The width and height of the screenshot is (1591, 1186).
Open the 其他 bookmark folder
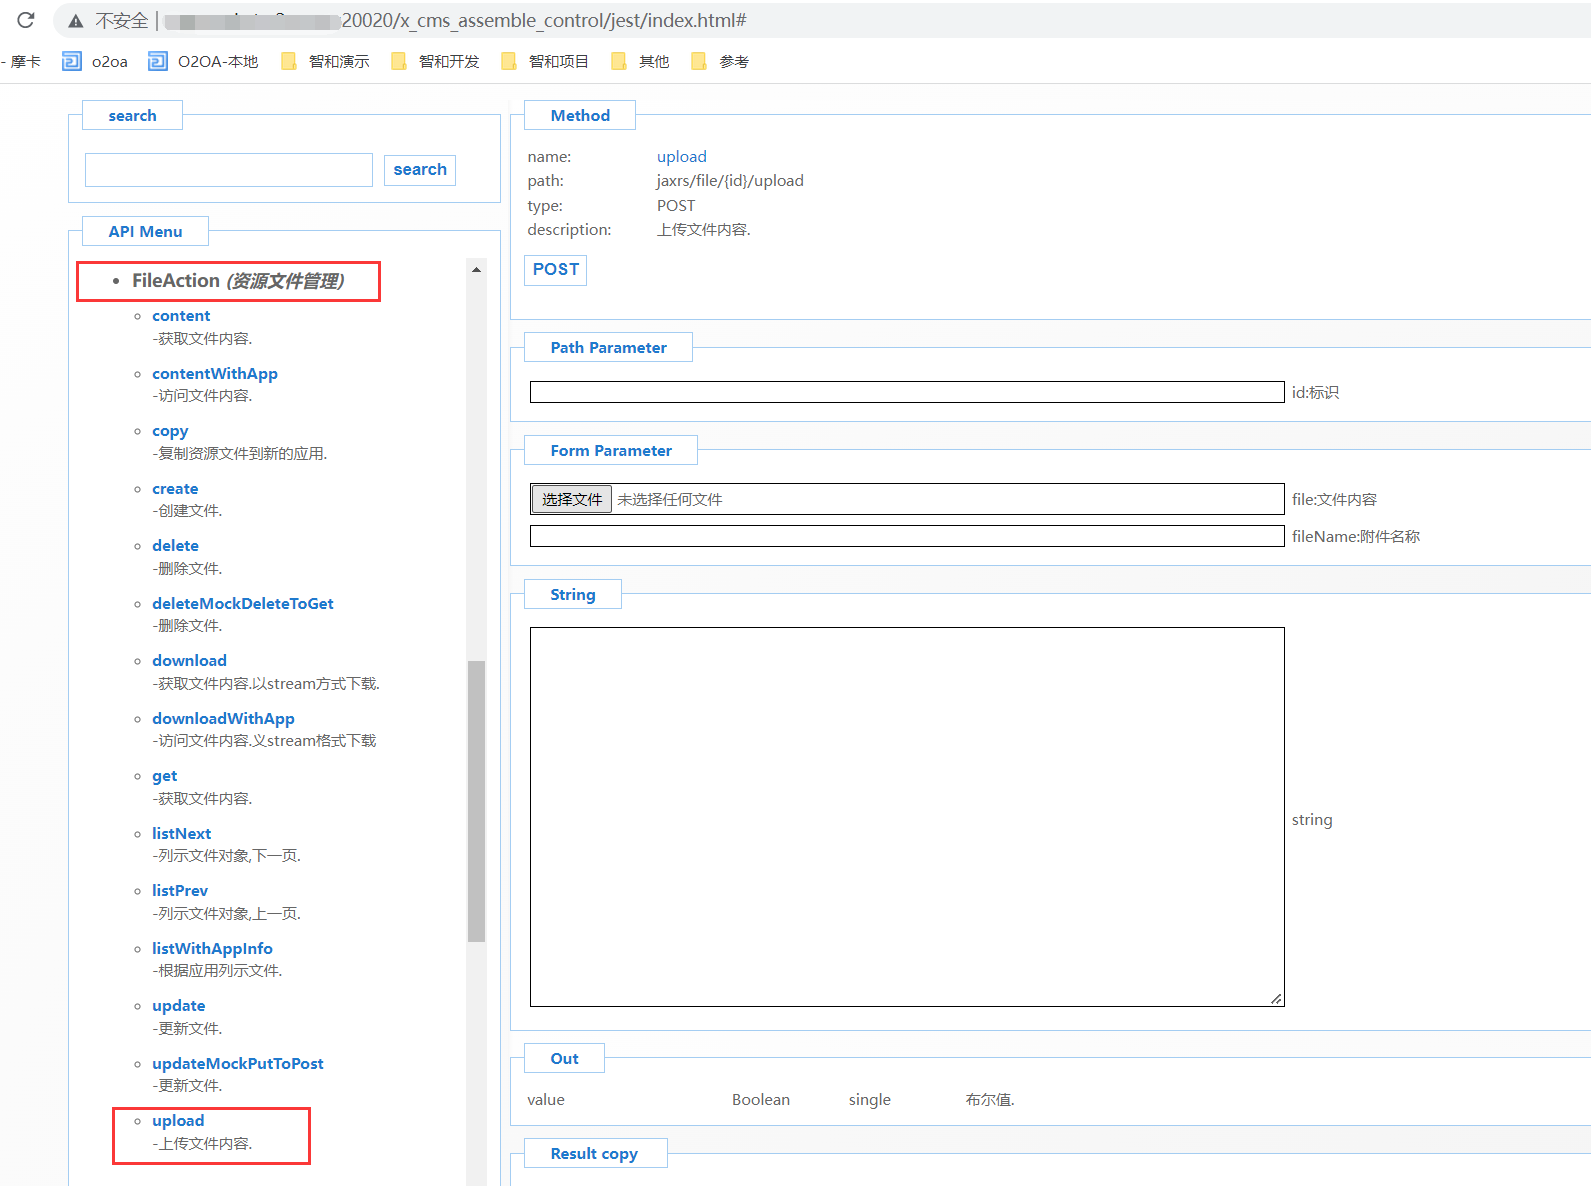[x=641, y=62]
